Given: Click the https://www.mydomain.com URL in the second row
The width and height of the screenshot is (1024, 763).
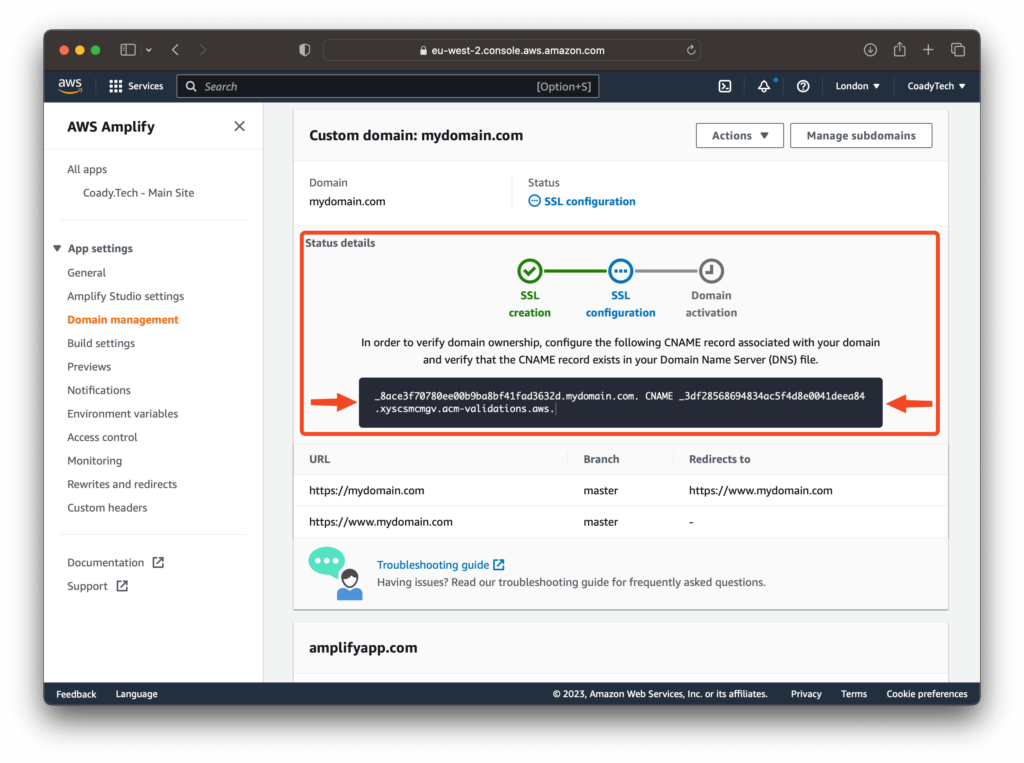Looking at the screenshot, I should click(x=381, y=521).
